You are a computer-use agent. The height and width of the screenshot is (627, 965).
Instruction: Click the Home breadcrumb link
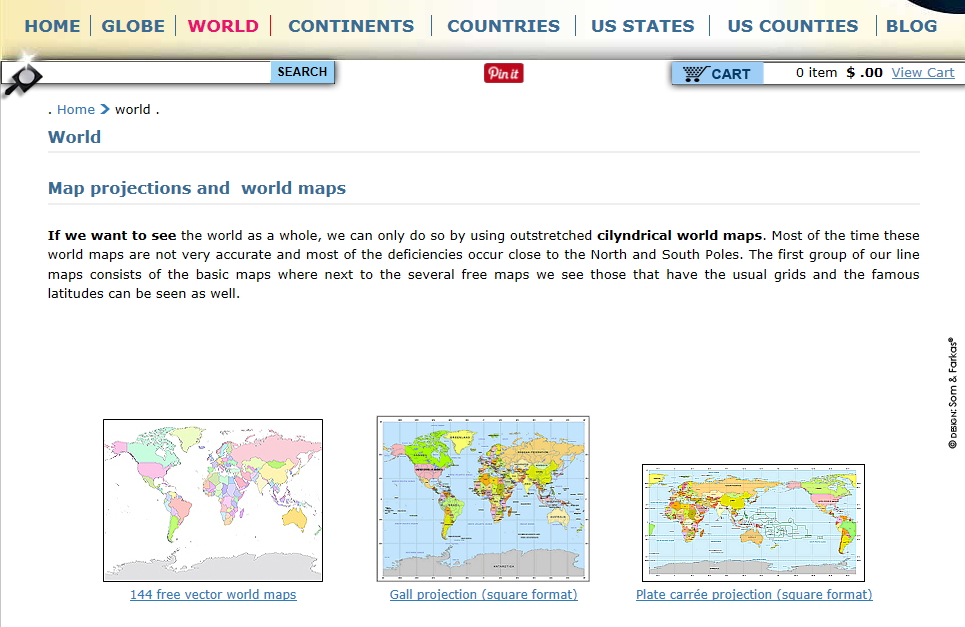[x=76, y=109]
